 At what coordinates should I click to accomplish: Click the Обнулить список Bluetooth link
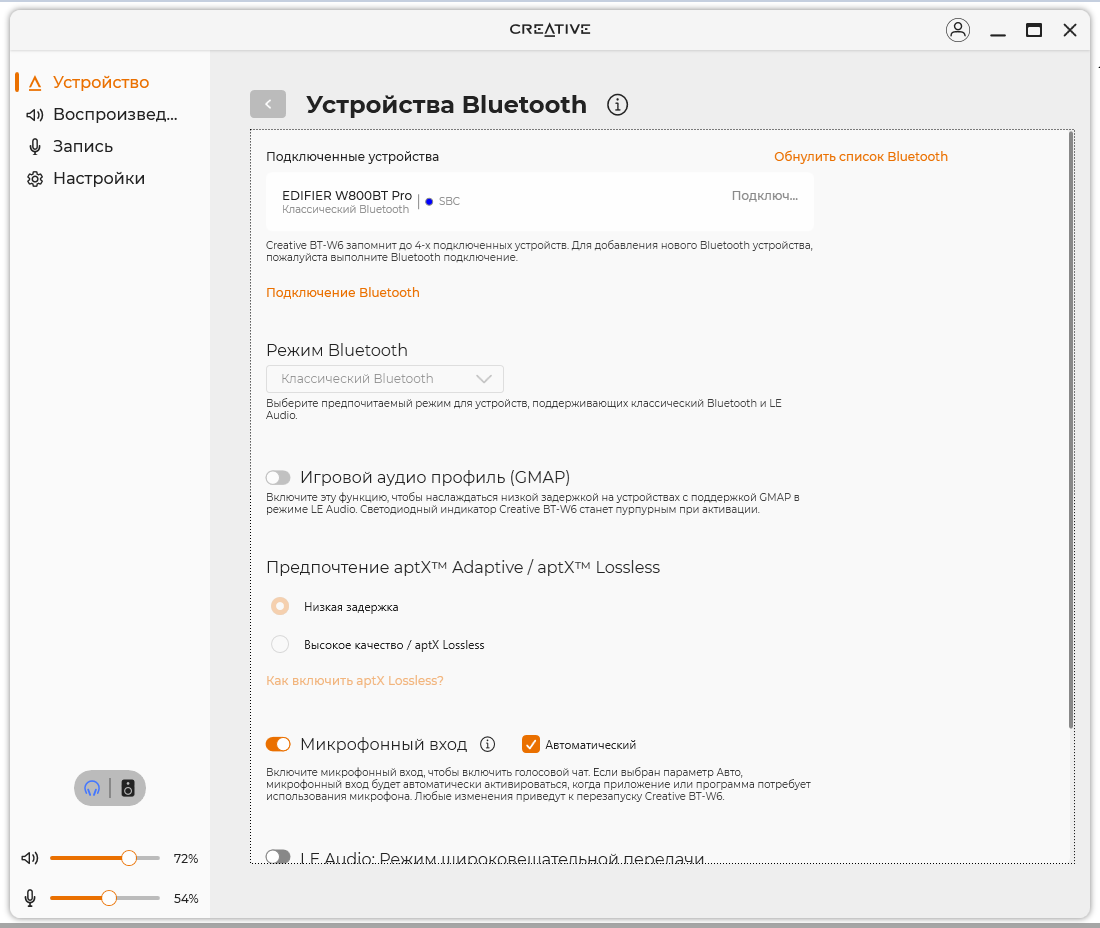tap(861, 156)
